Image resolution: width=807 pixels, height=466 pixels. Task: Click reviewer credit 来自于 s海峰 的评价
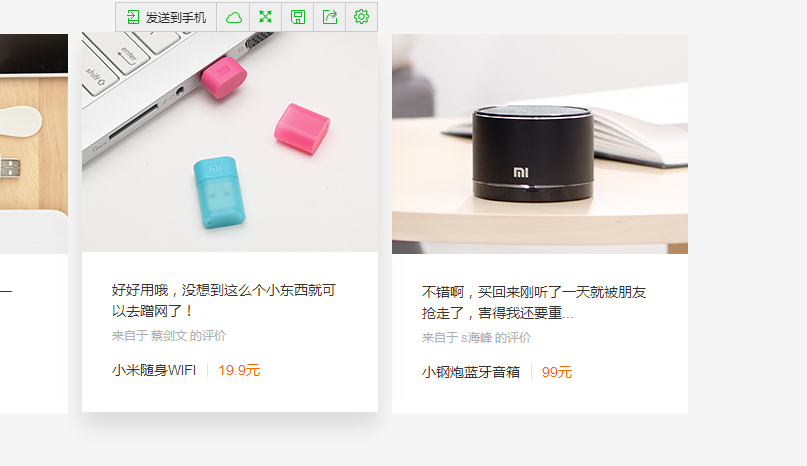476,338
